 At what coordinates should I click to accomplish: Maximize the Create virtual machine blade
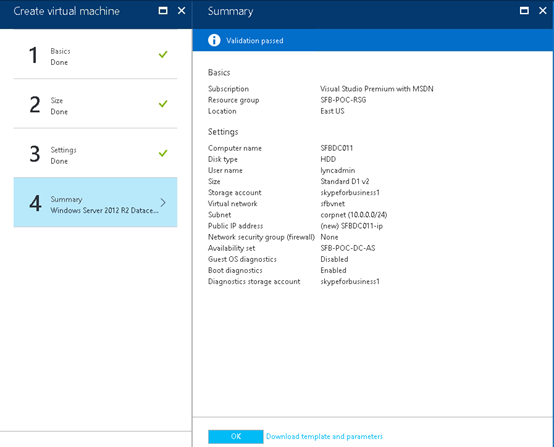point(163,11)
